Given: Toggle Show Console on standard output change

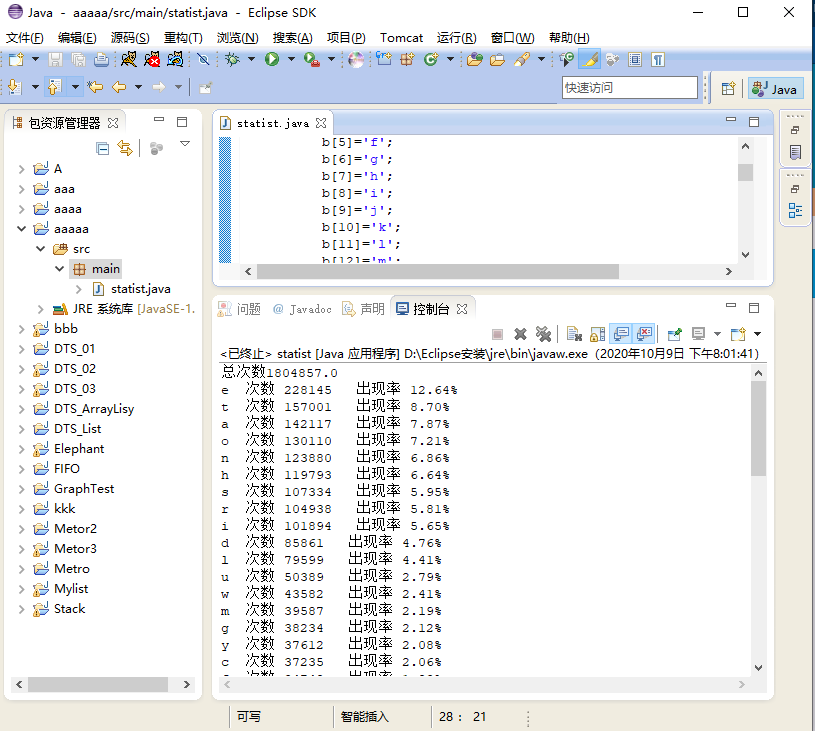Looking at the screenshot, I should pos(621,333).
